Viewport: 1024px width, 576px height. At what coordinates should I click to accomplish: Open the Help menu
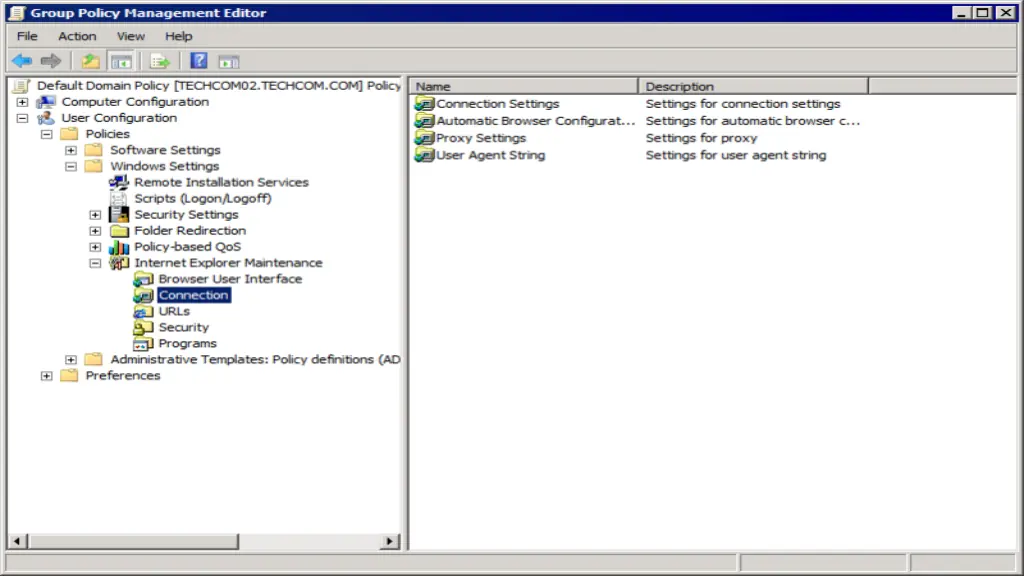178,36
